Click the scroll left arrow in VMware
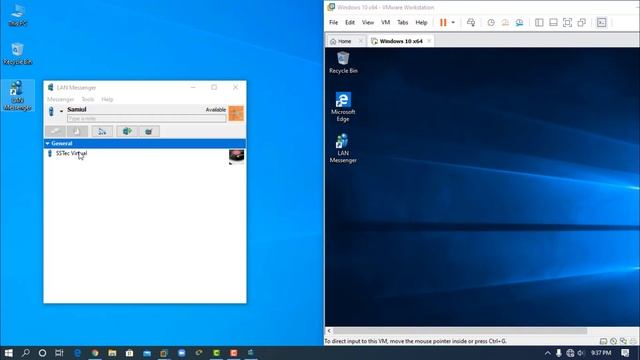The width and height of the screenshot is (640, 360). coord(329,331)
